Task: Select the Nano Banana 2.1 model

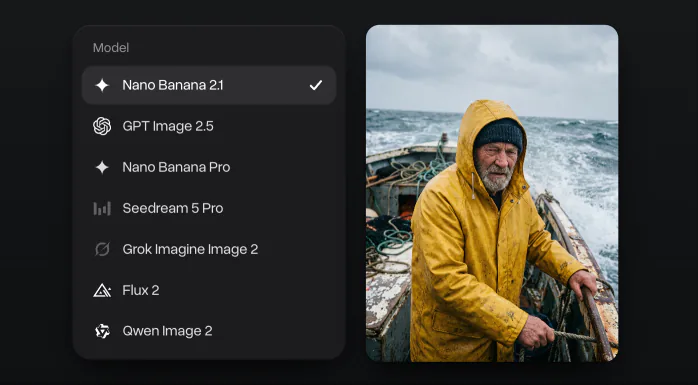Action: 209,85
